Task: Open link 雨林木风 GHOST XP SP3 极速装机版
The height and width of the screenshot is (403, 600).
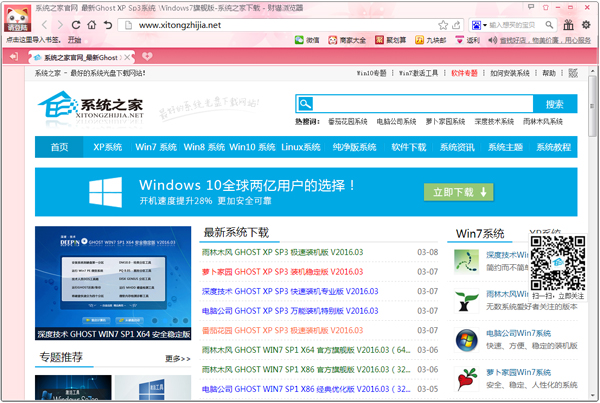Action: (x=282, y=253)
